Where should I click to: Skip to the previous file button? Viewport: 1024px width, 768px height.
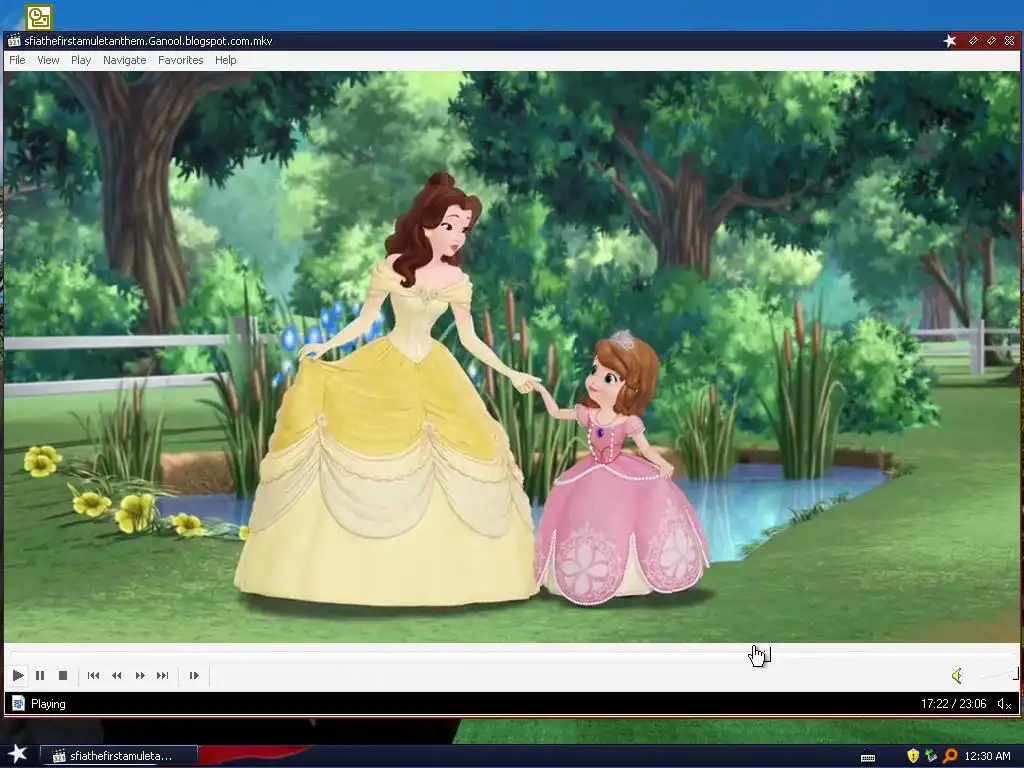(93, 675)
